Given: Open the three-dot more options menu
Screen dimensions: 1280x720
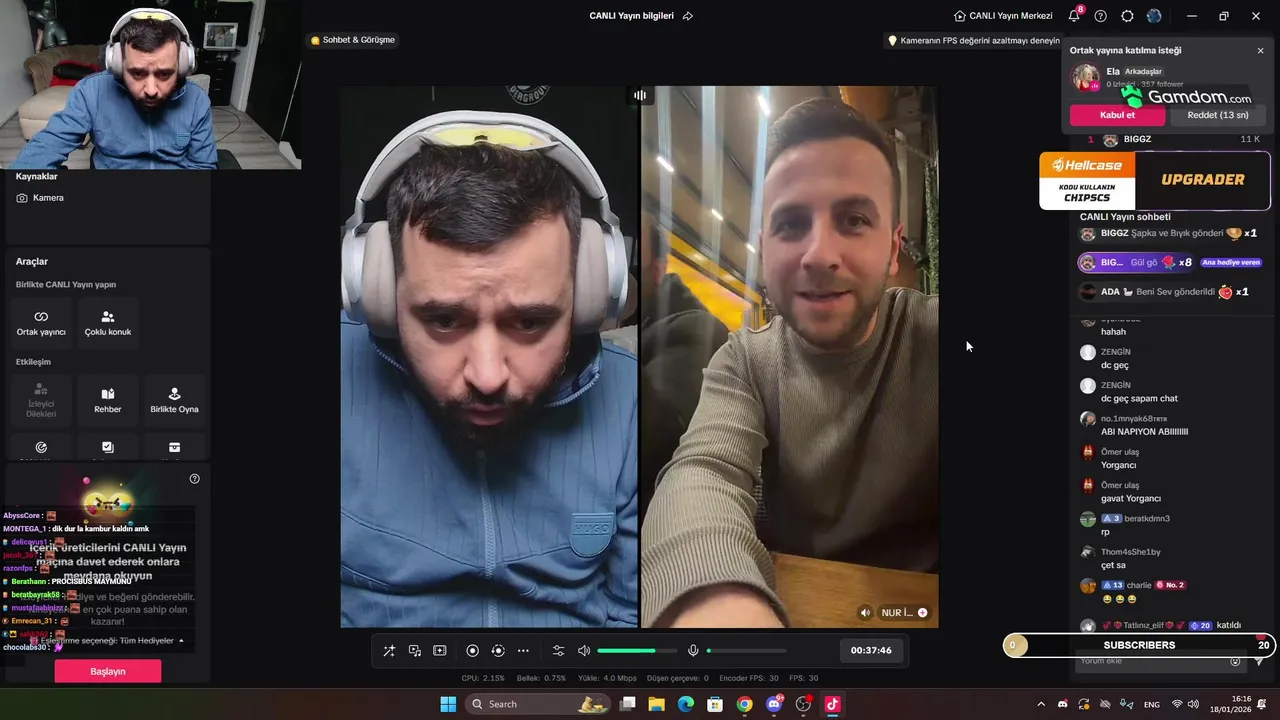Looking at the screenshot, I should point(523,651).
